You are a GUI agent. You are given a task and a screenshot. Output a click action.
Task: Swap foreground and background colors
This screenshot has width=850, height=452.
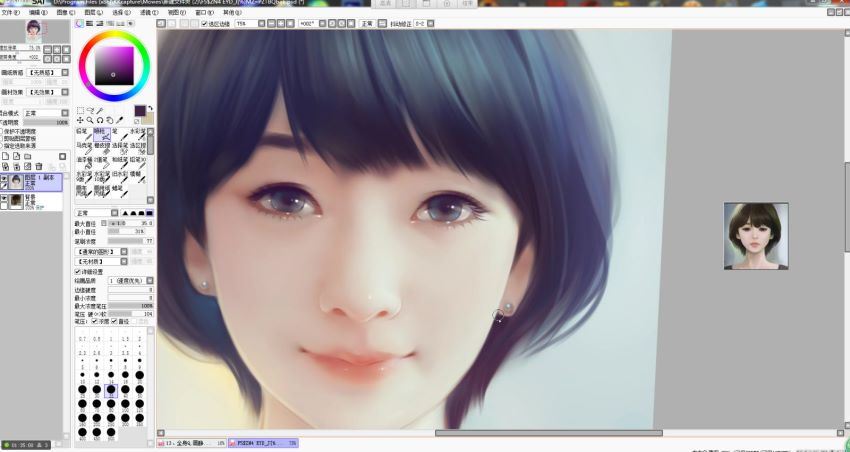click(x=150, y=108)
